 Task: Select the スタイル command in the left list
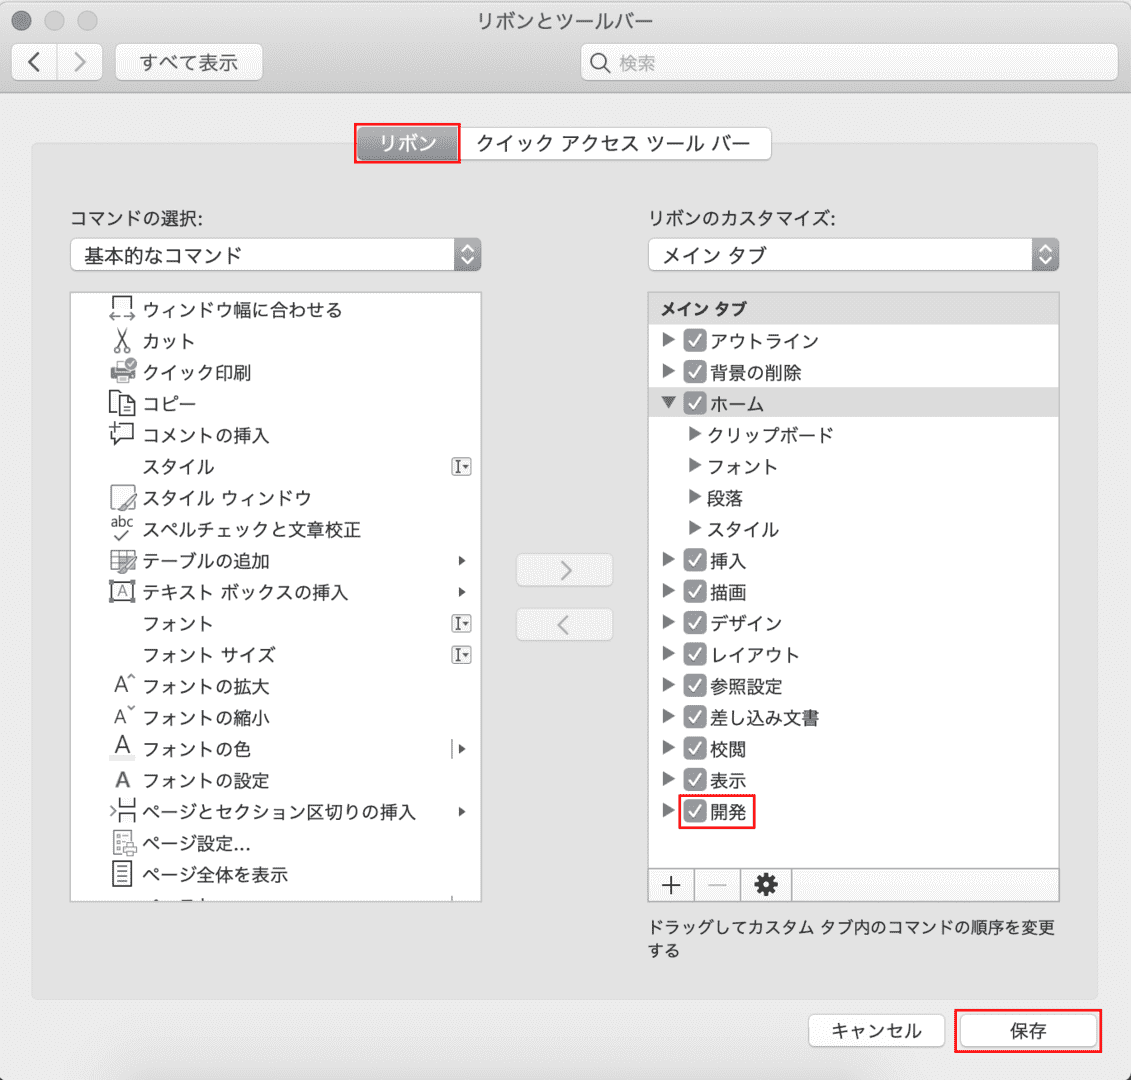coord(276,466)
